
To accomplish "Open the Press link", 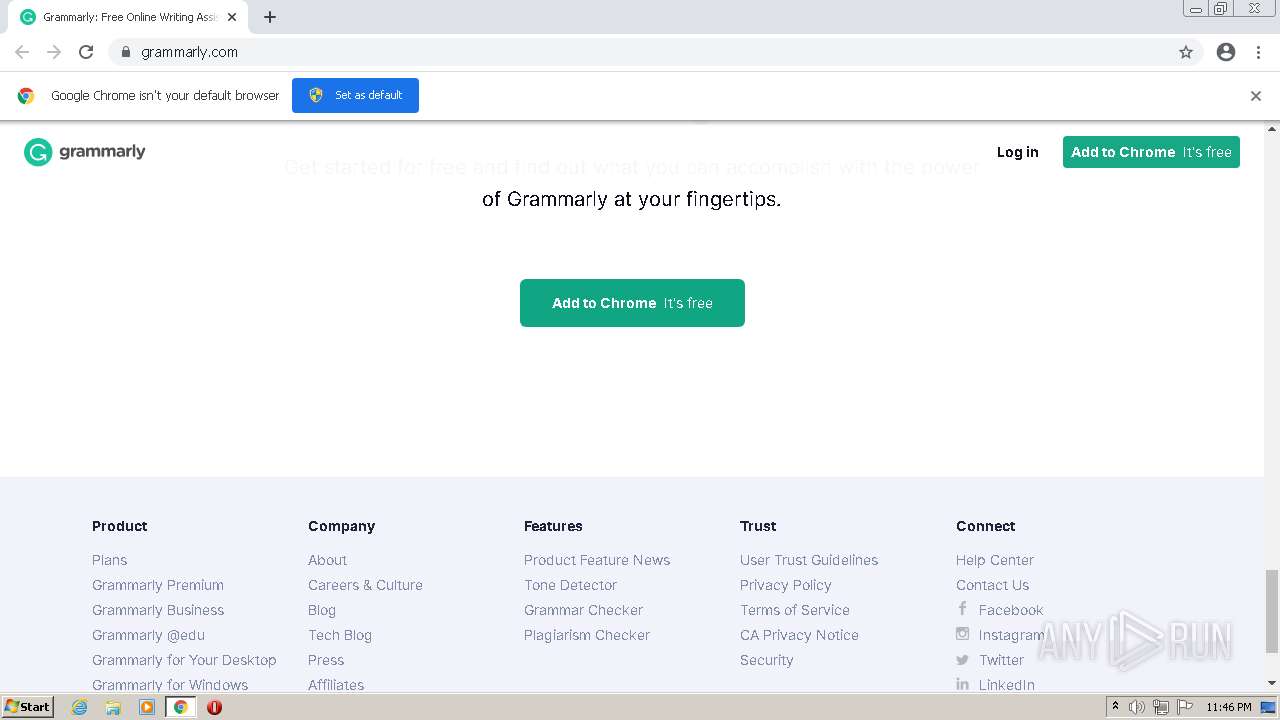I will click(x=326, y=660).
